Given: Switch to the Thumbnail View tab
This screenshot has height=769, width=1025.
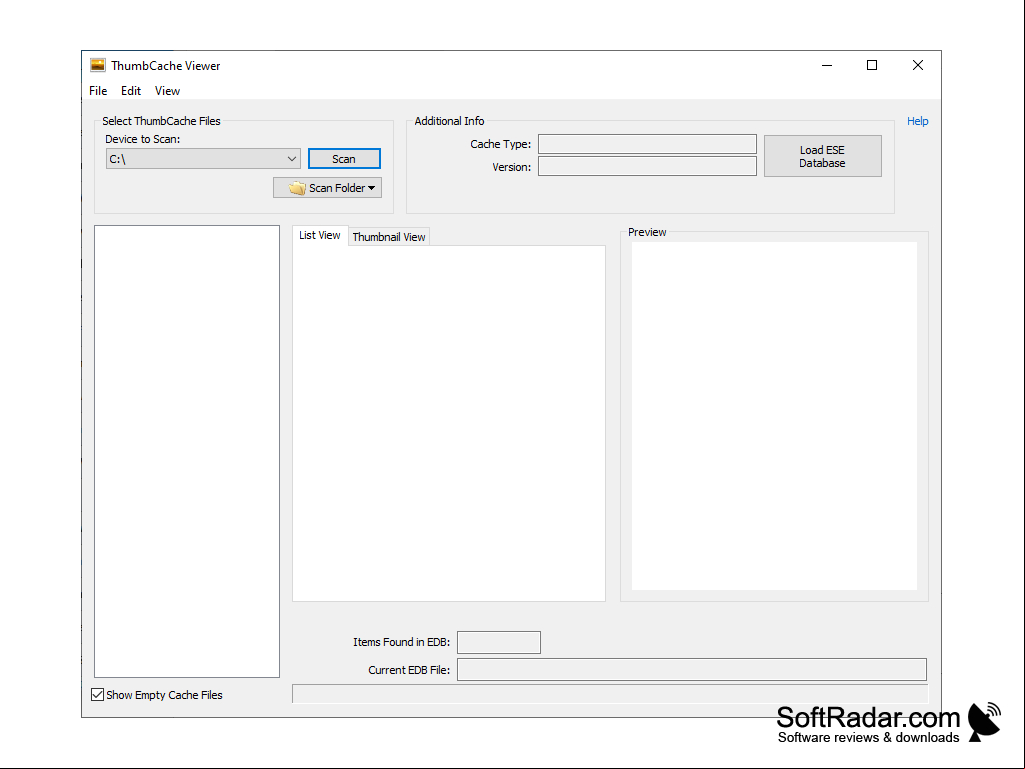Looking at the screenshot, I should [389, 237].
